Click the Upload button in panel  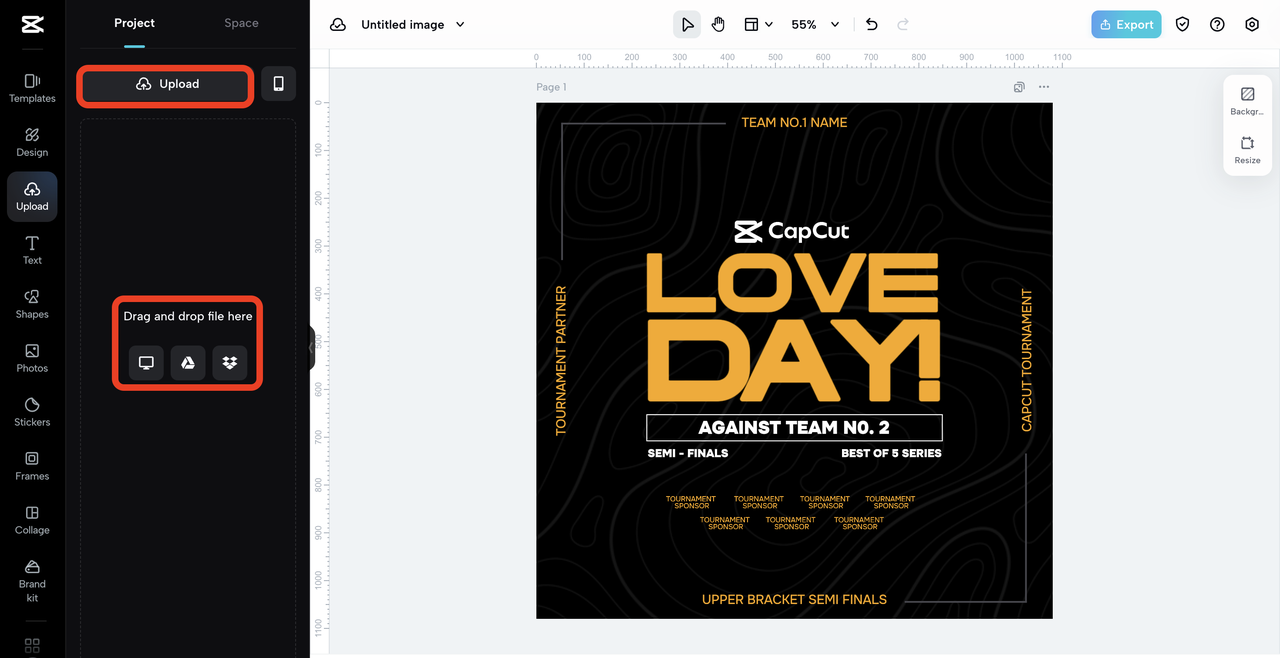click(x=166, y=84)
